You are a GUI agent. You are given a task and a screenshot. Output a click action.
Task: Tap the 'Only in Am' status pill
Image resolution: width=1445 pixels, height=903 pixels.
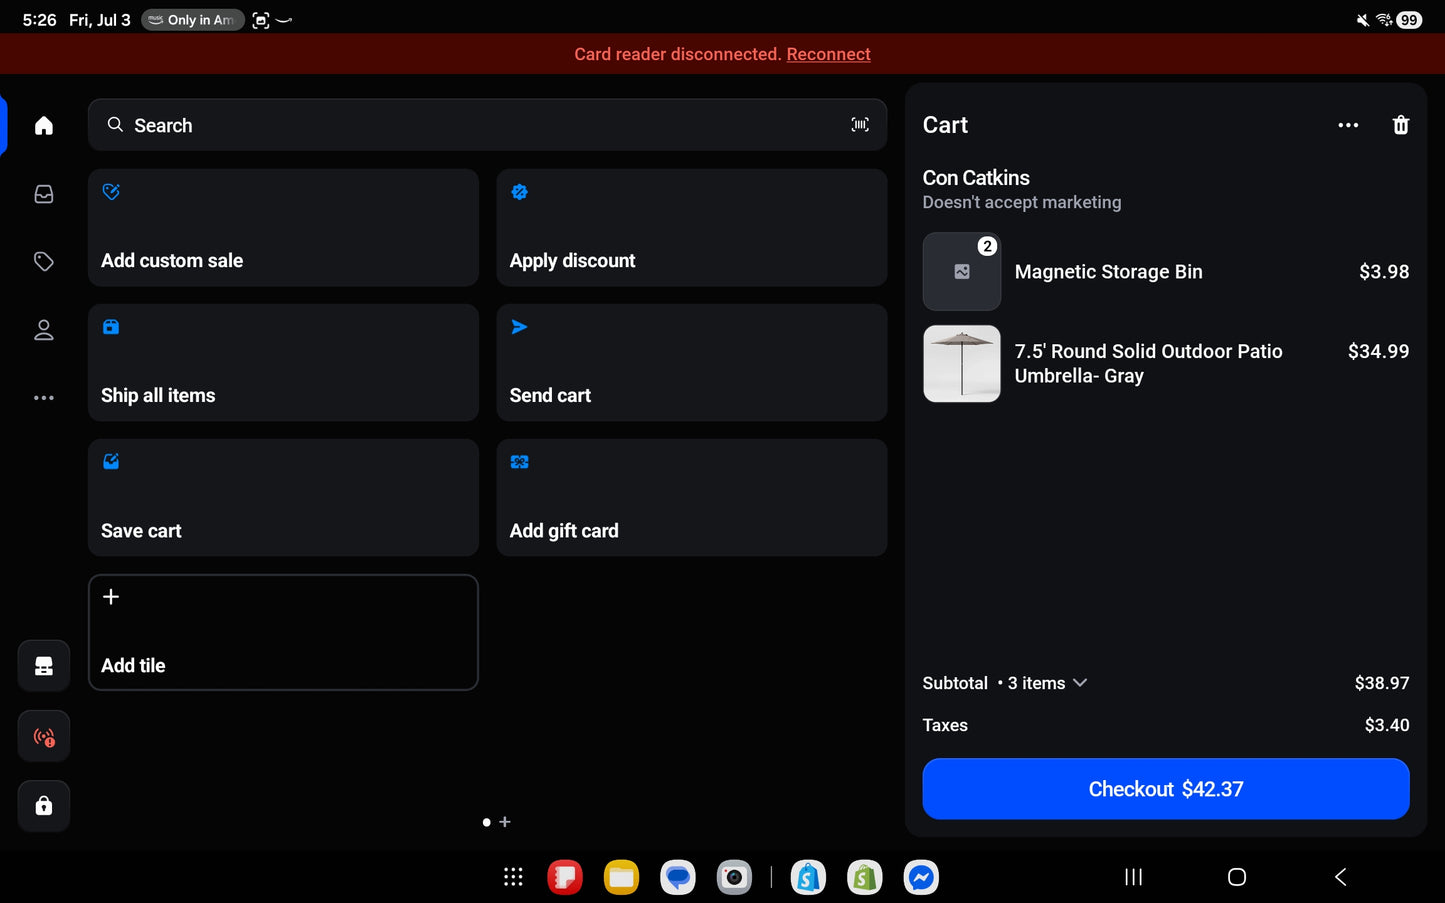coord(193,20)
